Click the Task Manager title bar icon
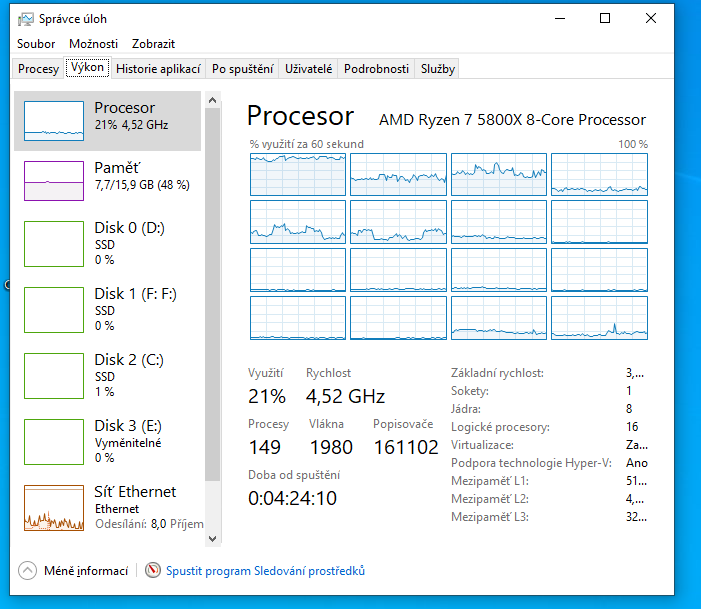Image resolution: width=701 pixels, height=609 pixels. click(x=26, y=19)
